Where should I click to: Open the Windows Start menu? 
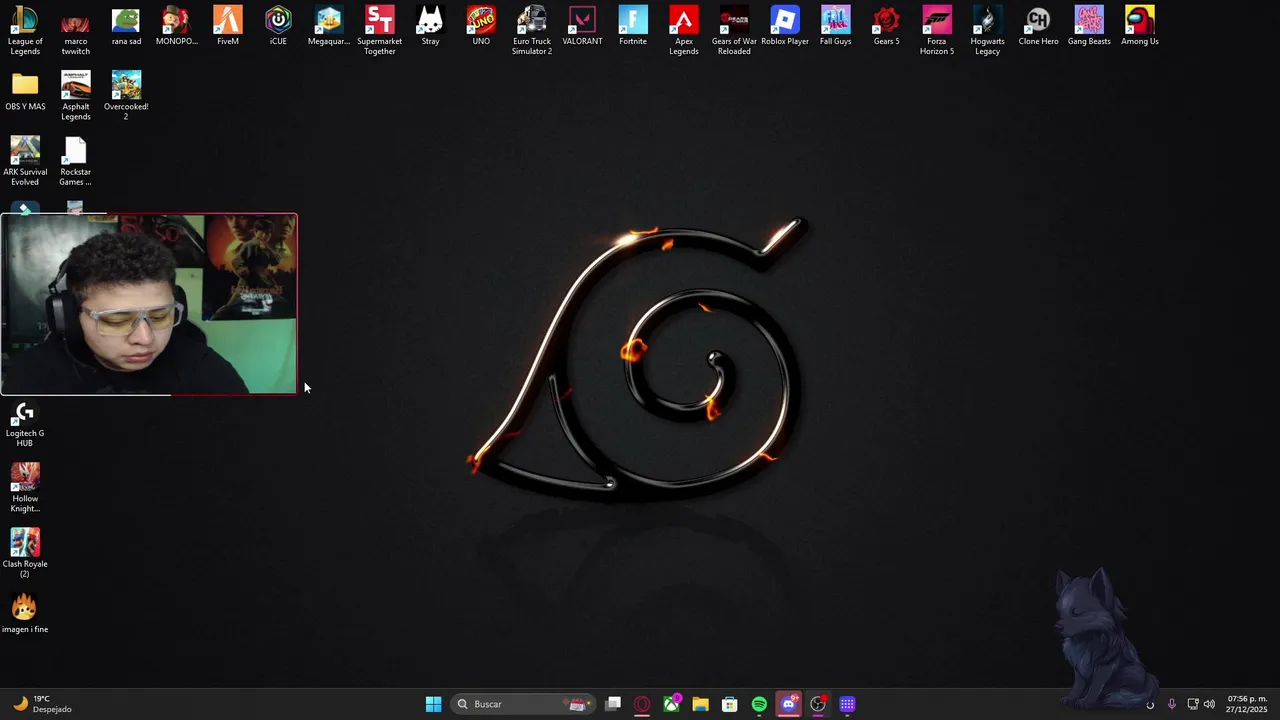click(433, 704)
